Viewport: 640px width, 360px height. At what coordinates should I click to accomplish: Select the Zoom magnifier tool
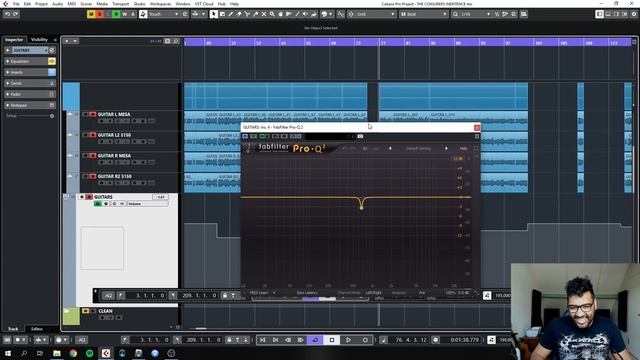(x=272, y=14)
